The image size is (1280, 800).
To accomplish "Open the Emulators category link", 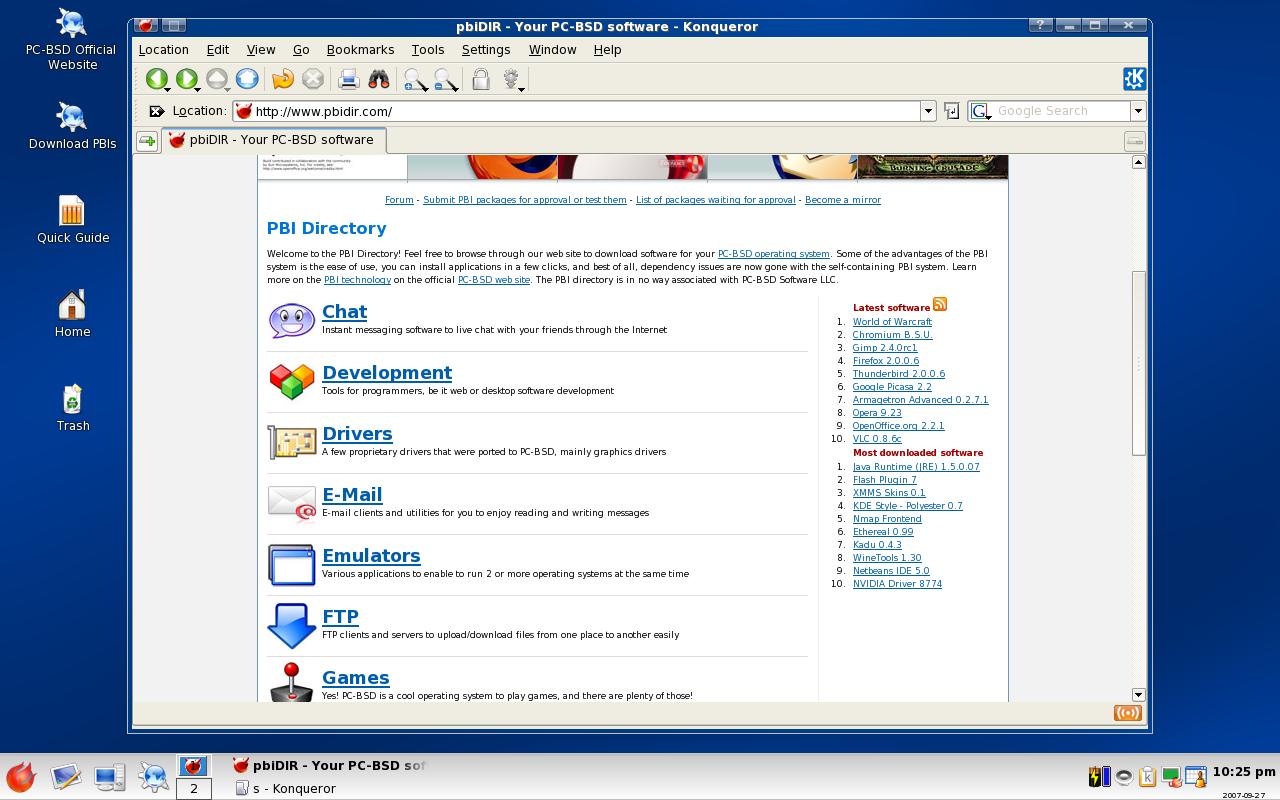I will tap(371, 556).
